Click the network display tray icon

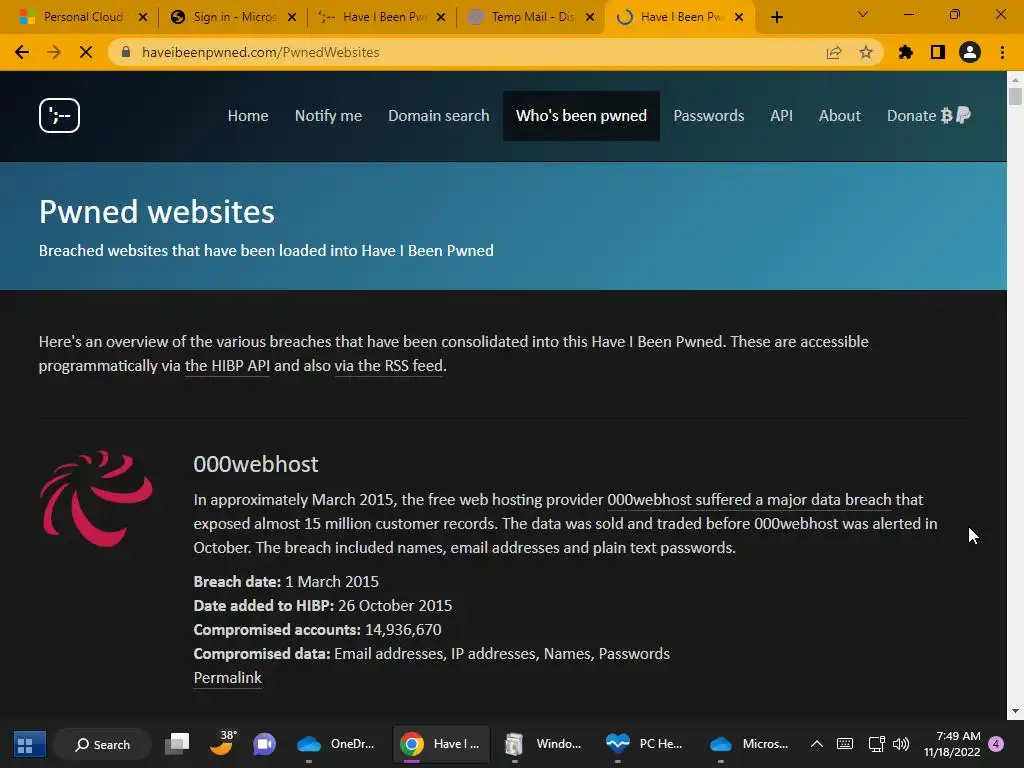(876, 744)
